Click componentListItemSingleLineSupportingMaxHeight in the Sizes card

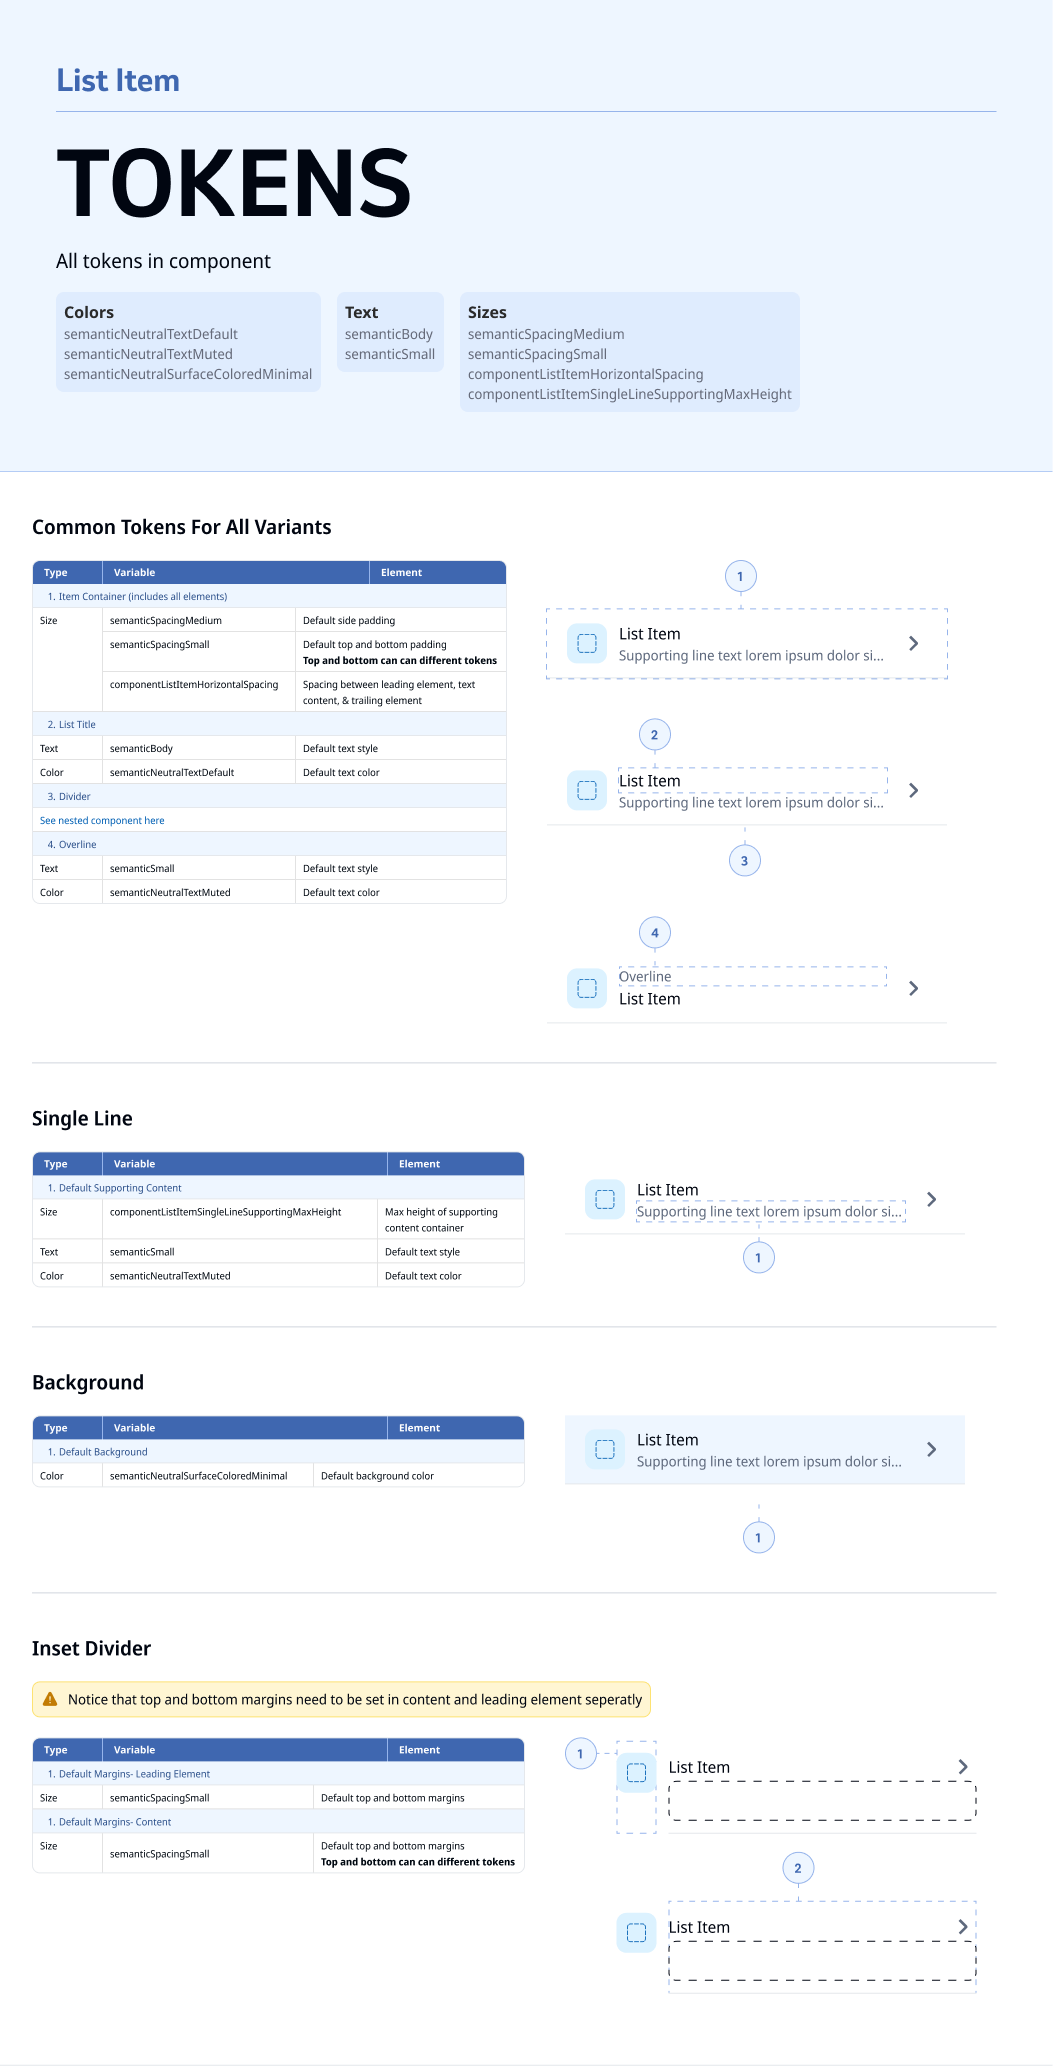point(630,394)
